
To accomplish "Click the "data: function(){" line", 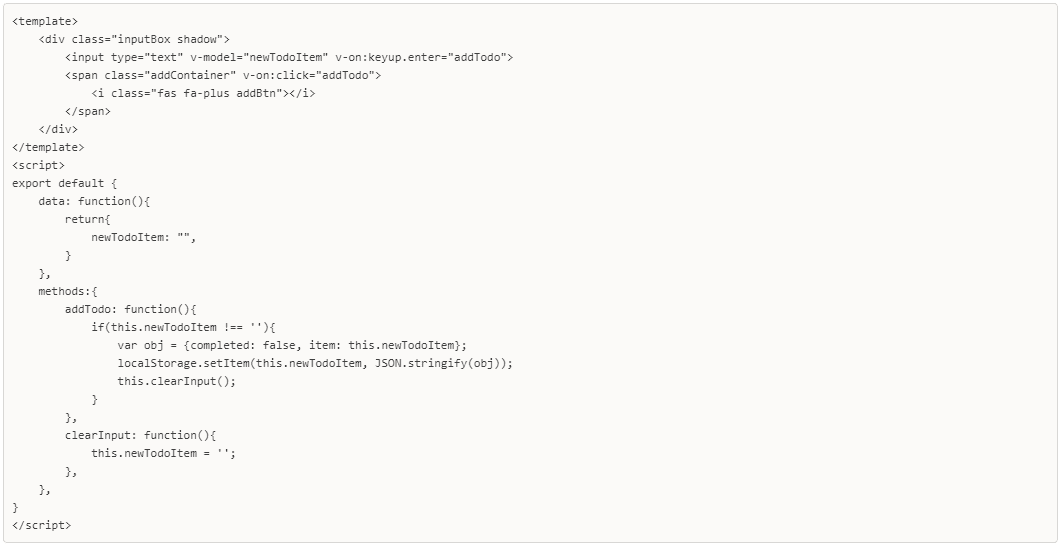I will 94,201.
